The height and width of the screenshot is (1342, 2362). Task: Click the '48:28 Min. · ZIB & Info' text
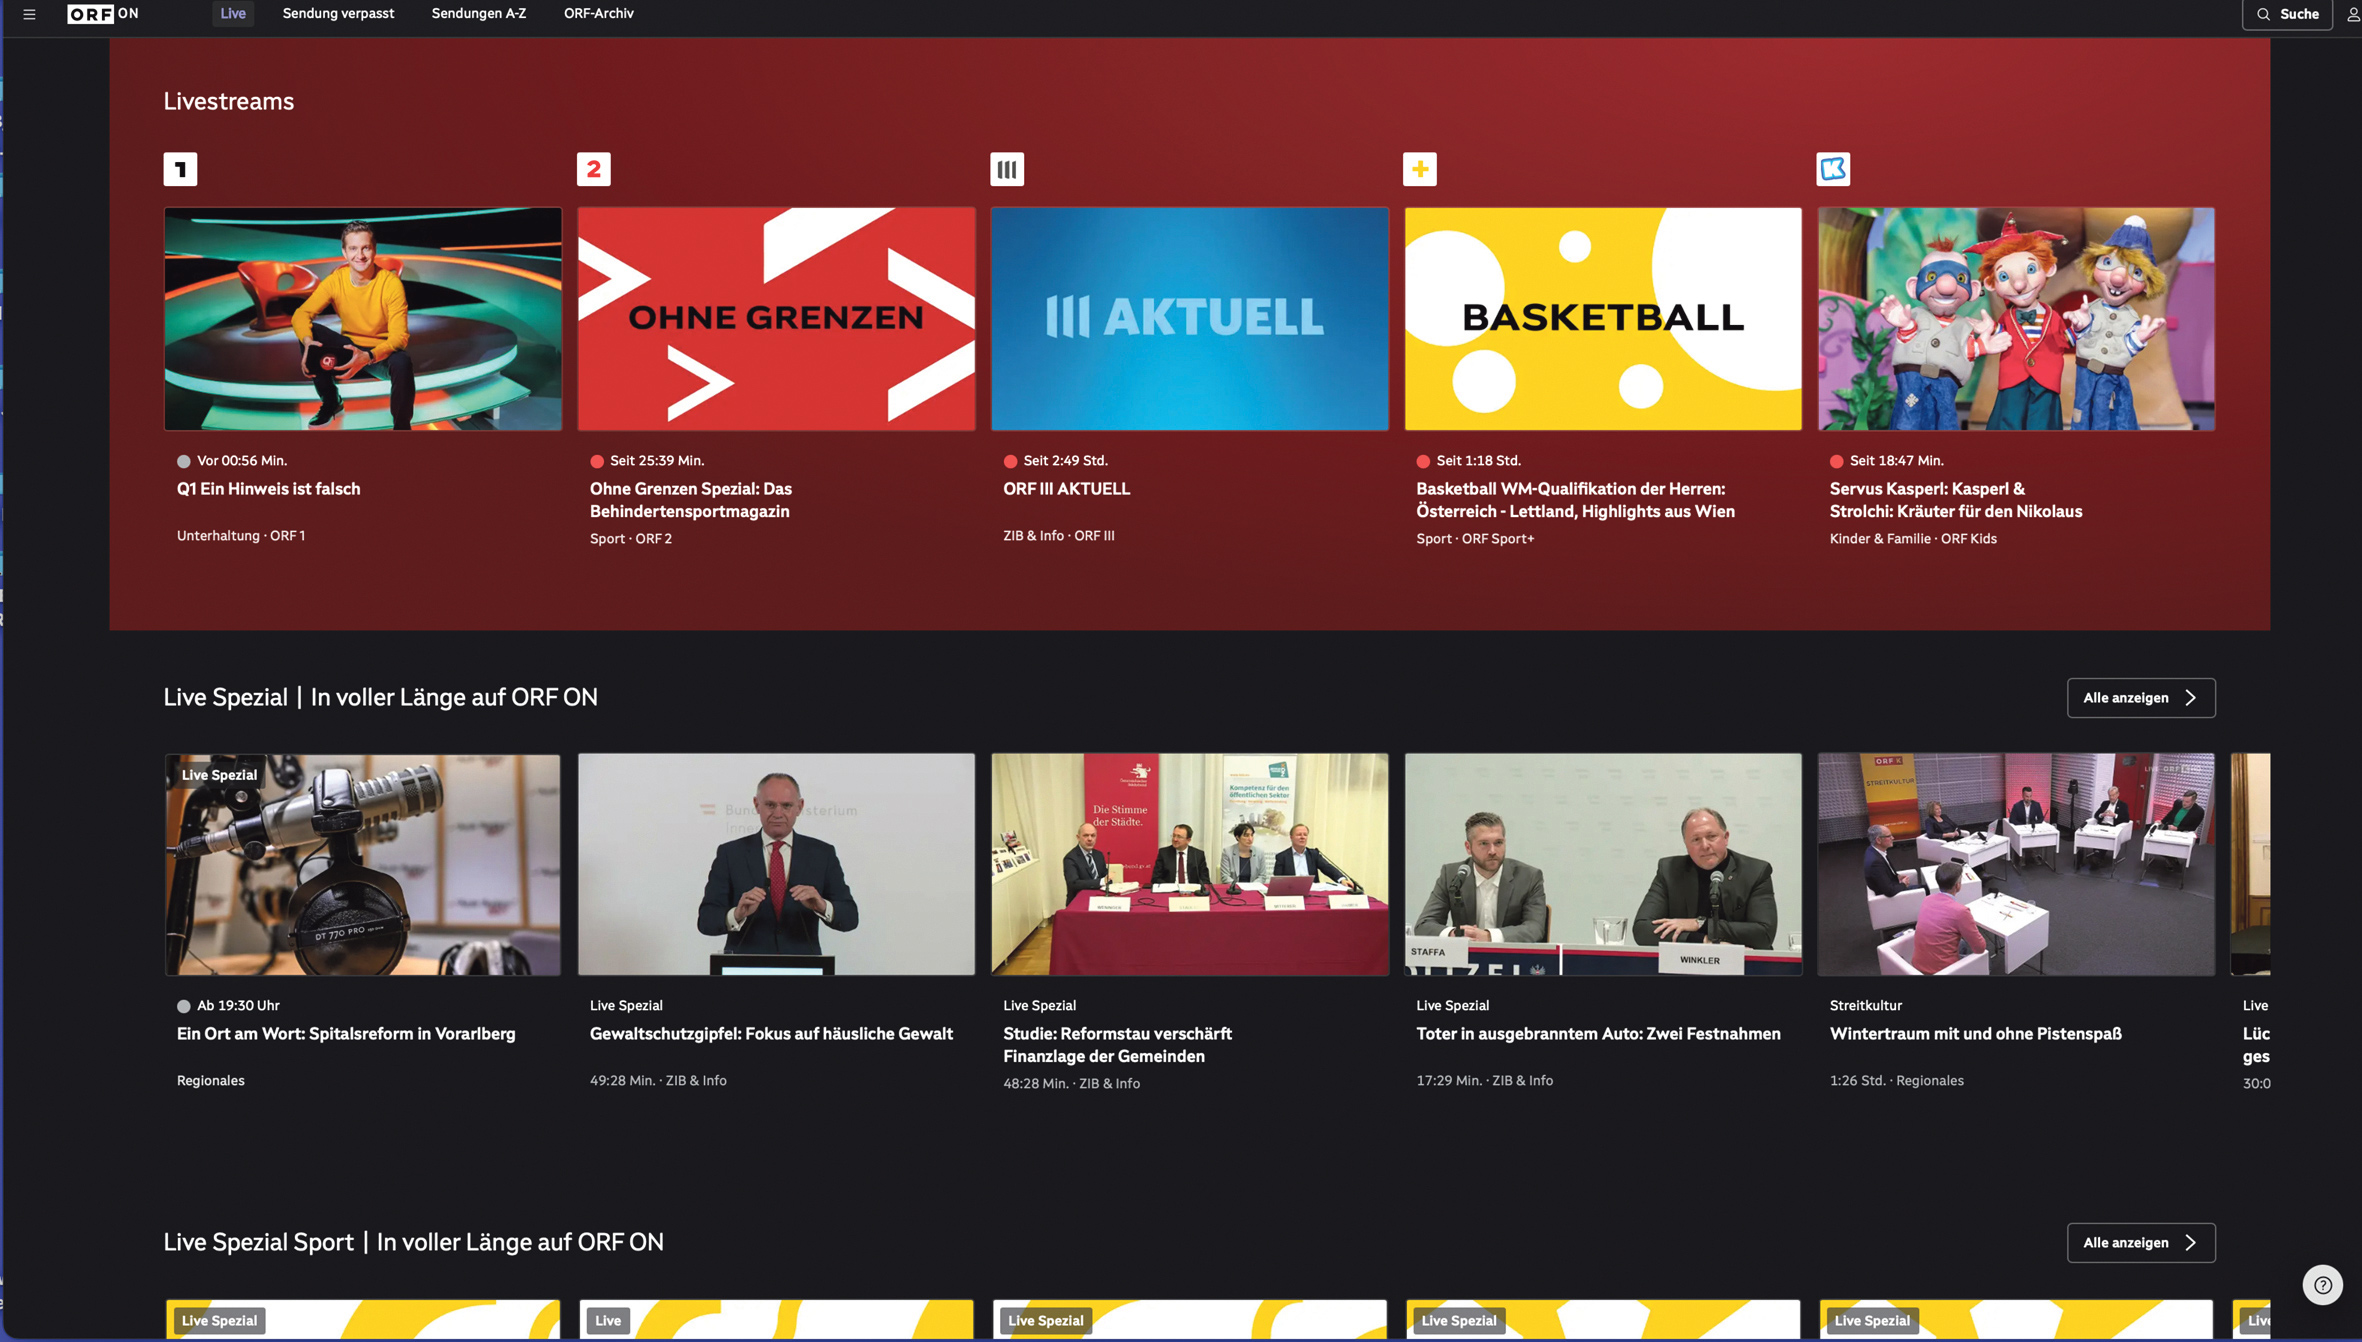[x=1072, y=1084]
